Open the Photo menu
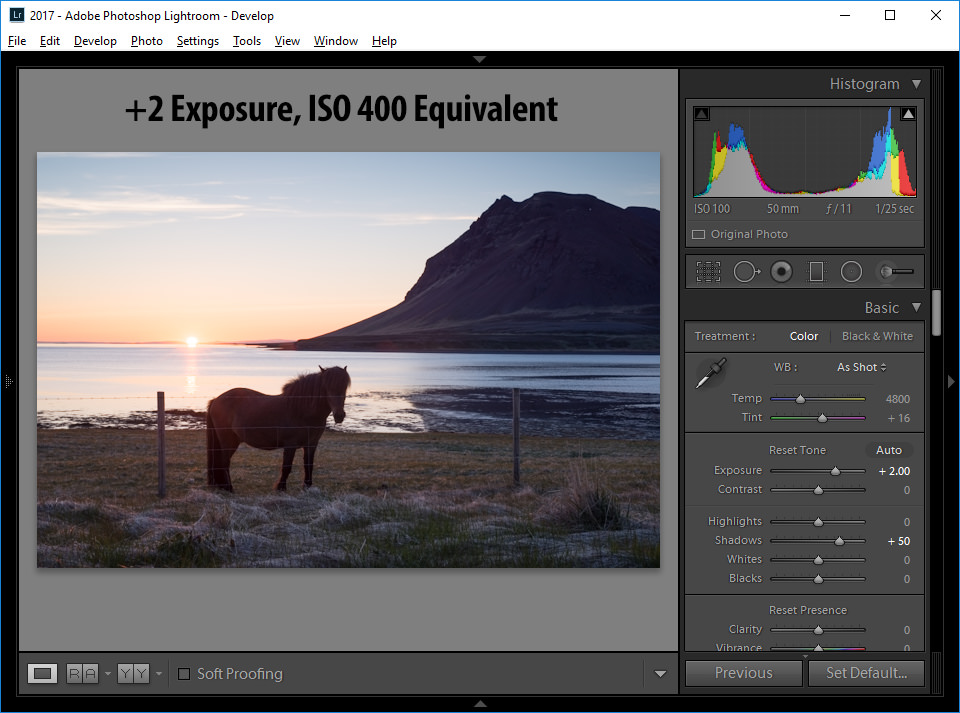960x713 pixels. 146,40
